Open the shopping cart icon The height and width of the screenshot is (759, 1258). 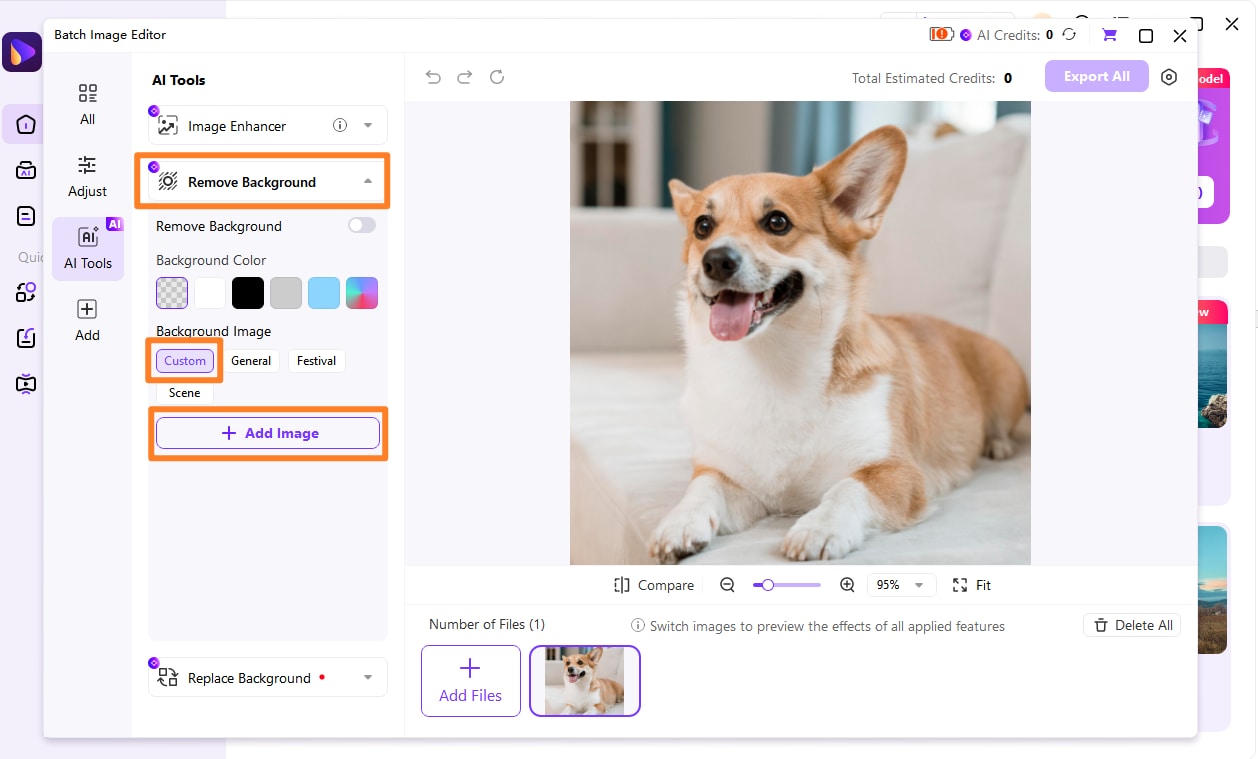[x=1109, y=35]
